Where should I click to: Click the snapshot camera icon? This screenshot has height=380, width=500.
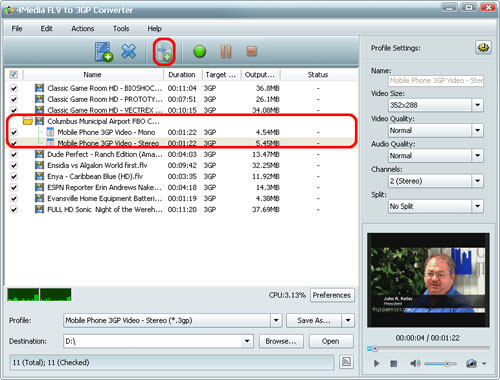(471, 363)
